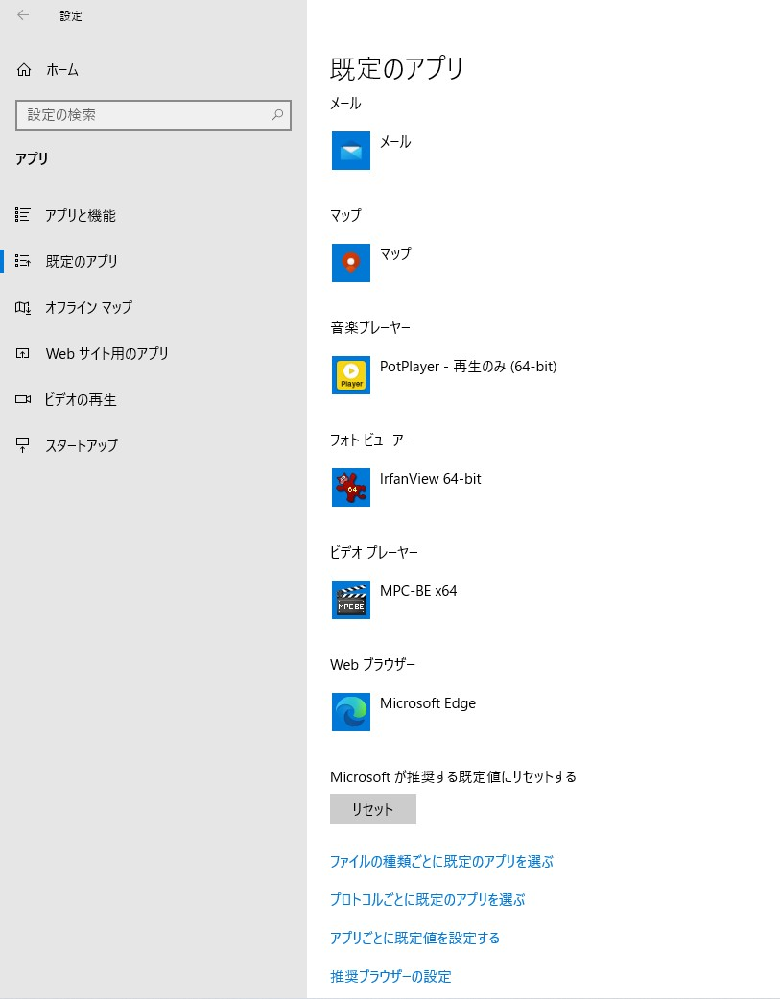The image size is (780, 999).
Task: Click the Web サイト用のアプリ icon
Action: pos(23,353)
